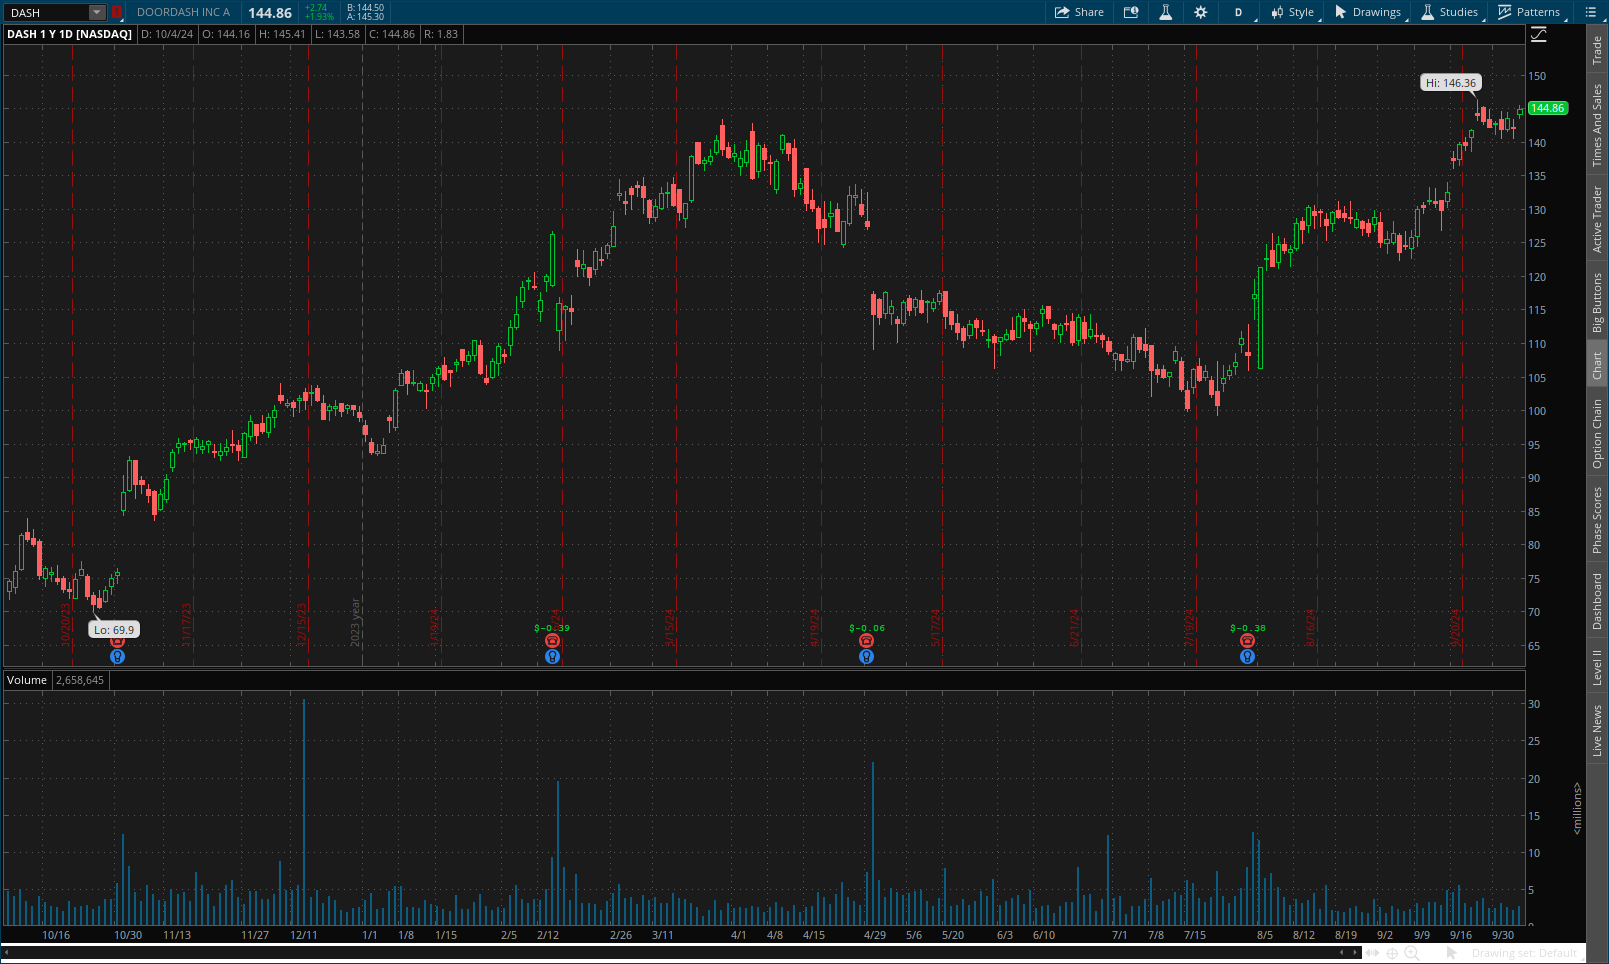The image size is (1609, 964).
Task: Open the Dashboard side tab
Action: click(1597, 601)
